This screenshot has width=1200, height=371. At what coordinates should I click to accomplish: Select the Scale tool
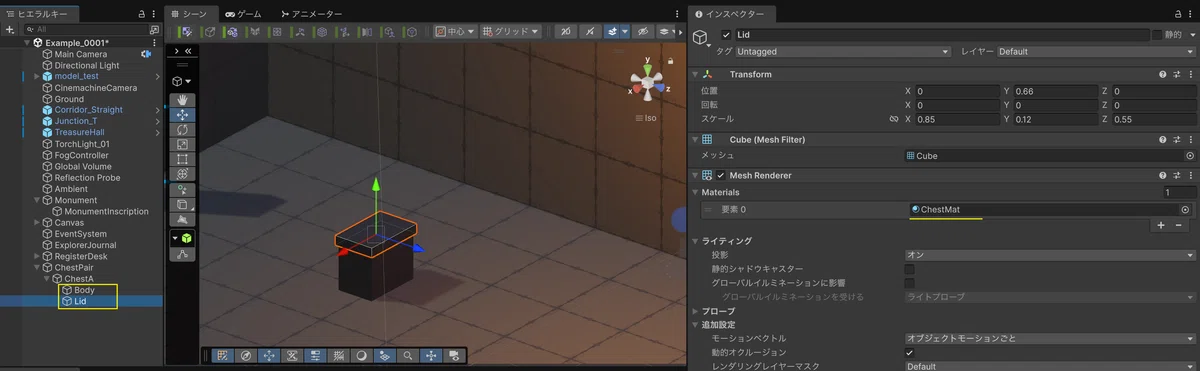(182, 145)
